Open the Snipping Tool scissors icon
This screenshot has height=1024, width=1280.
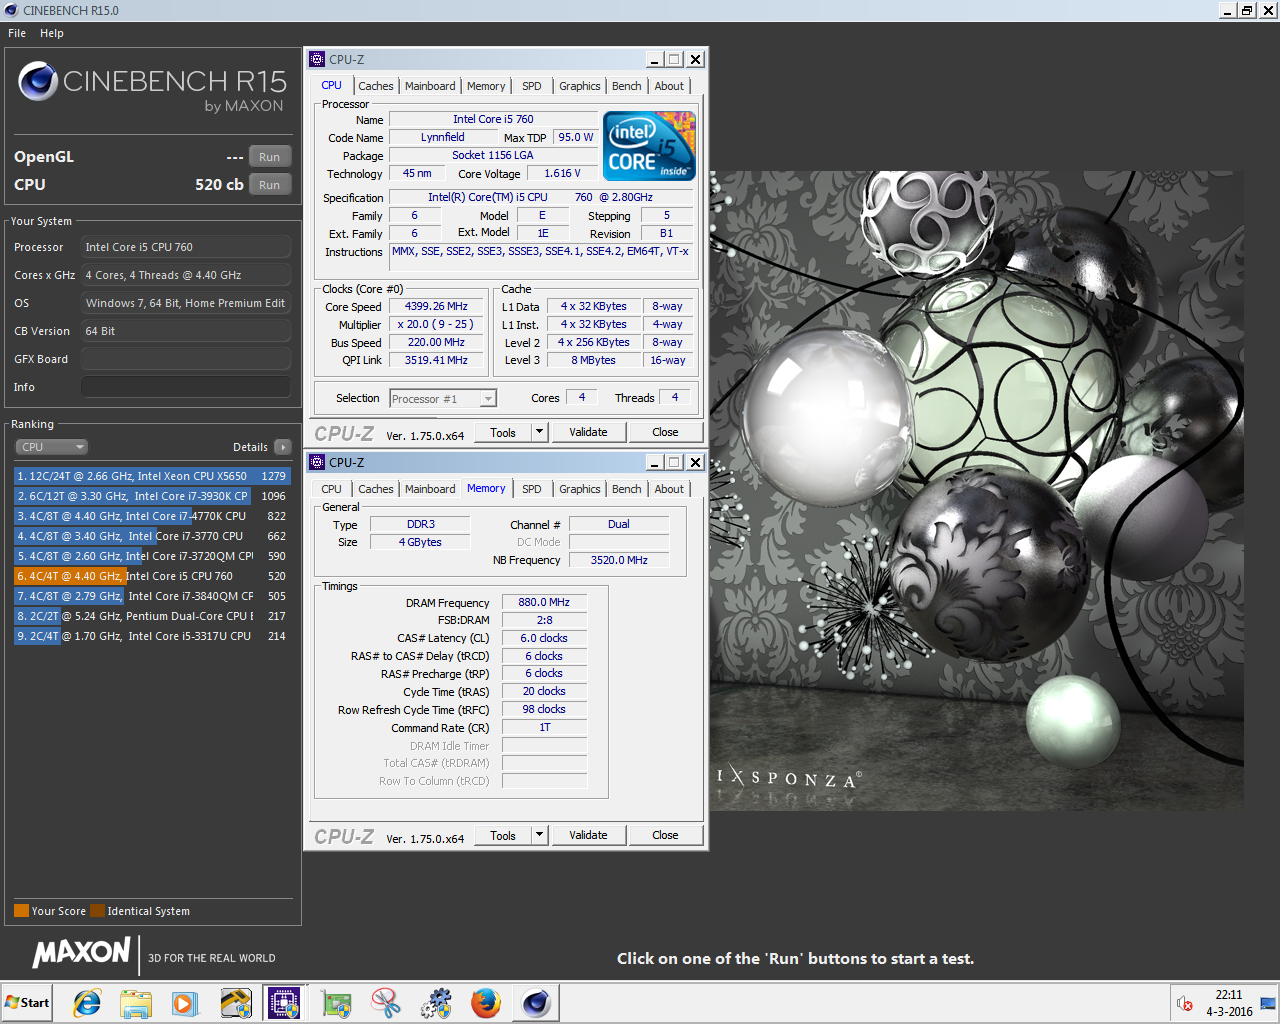pyautogui.click(x=385, y=1003)
